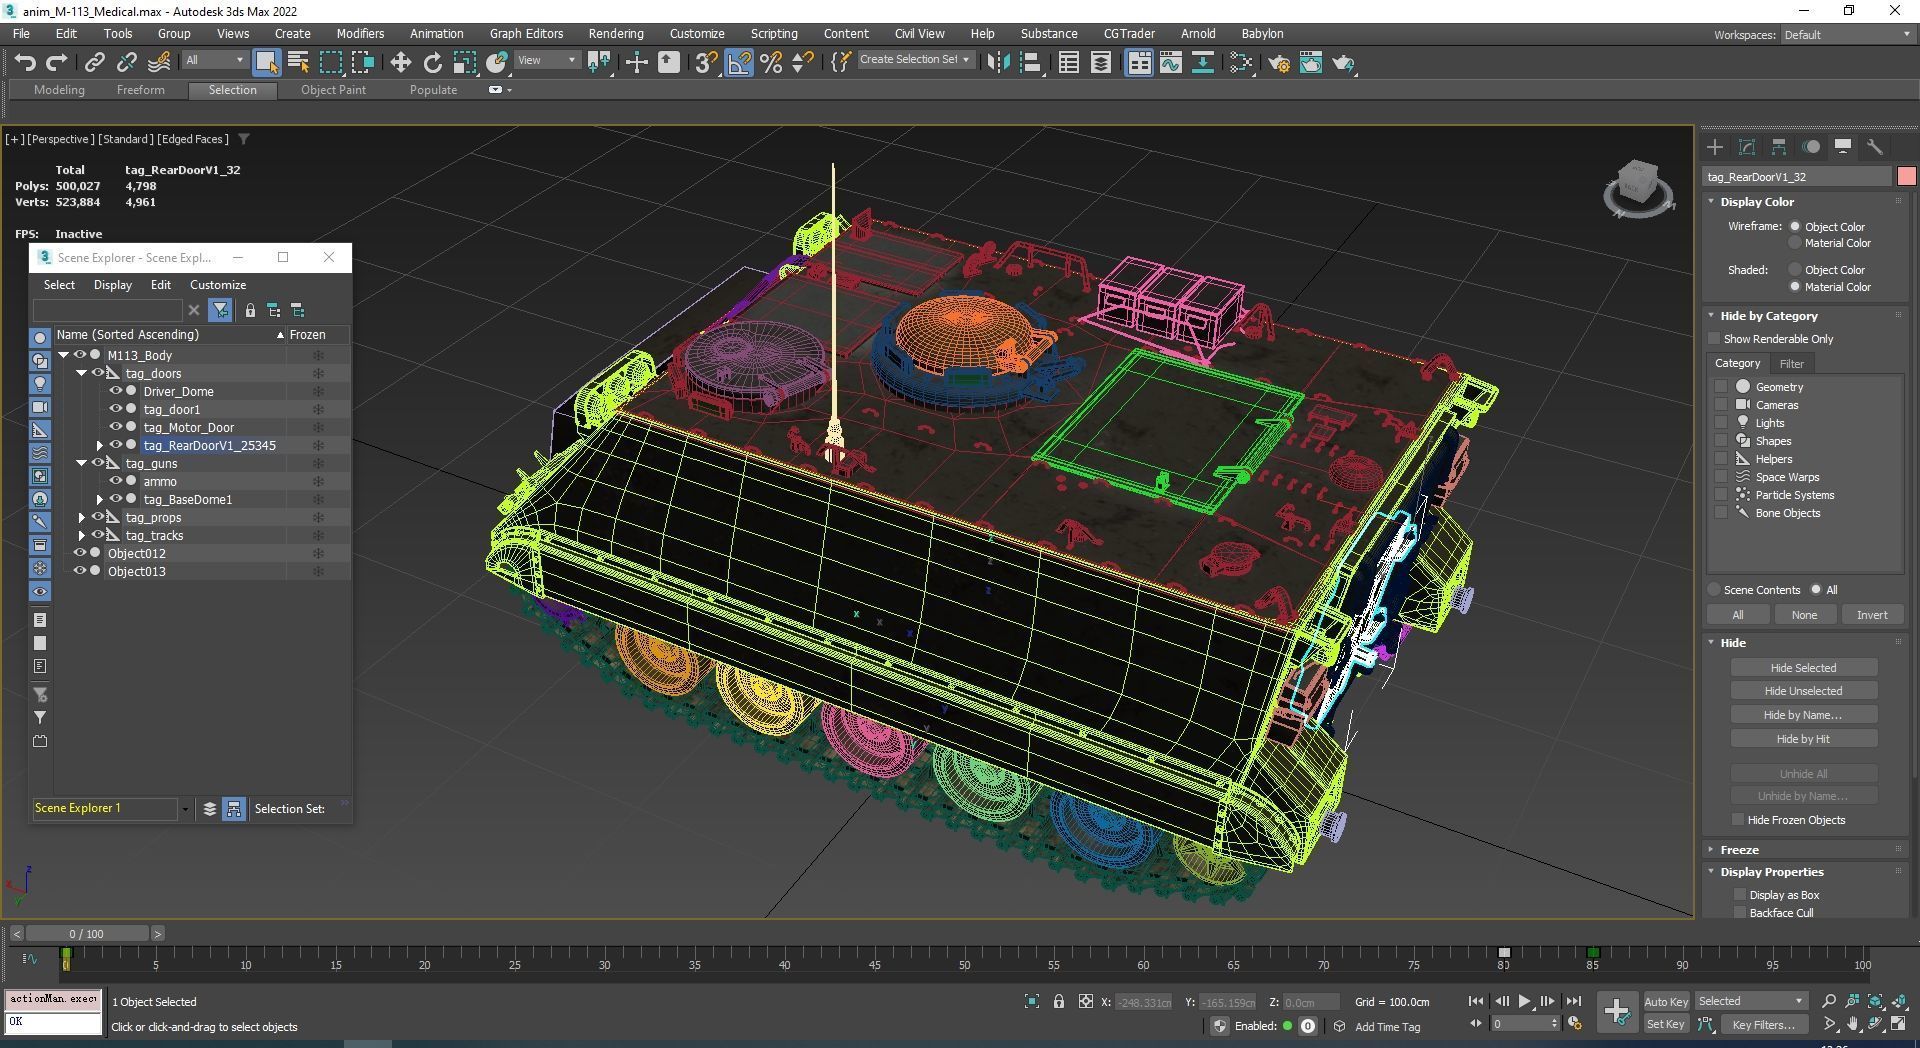
Task: Check the Geometry category checkbox
Action: pos(1721,387)
